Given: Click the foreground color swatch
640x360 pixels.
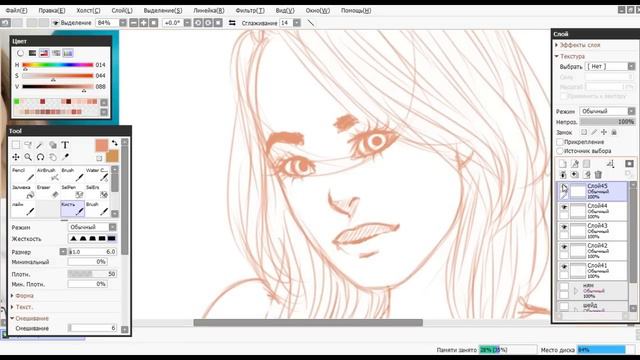Looking at the screenshot, I should [101, 145].
